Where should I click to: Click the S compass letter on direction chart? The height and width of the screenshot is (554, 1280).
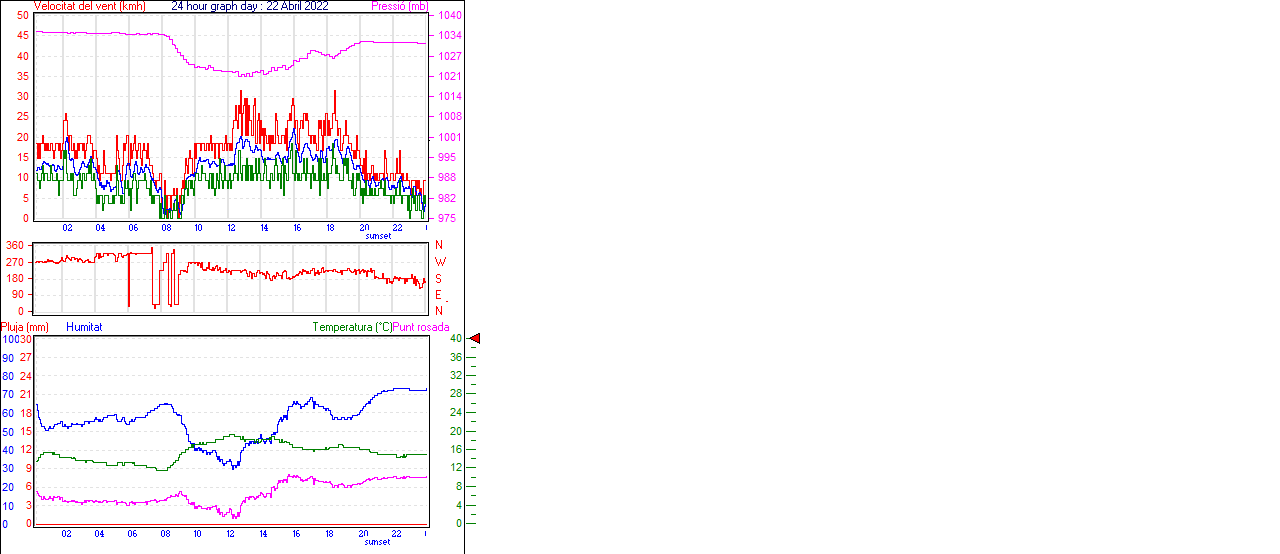pos(438,279)
